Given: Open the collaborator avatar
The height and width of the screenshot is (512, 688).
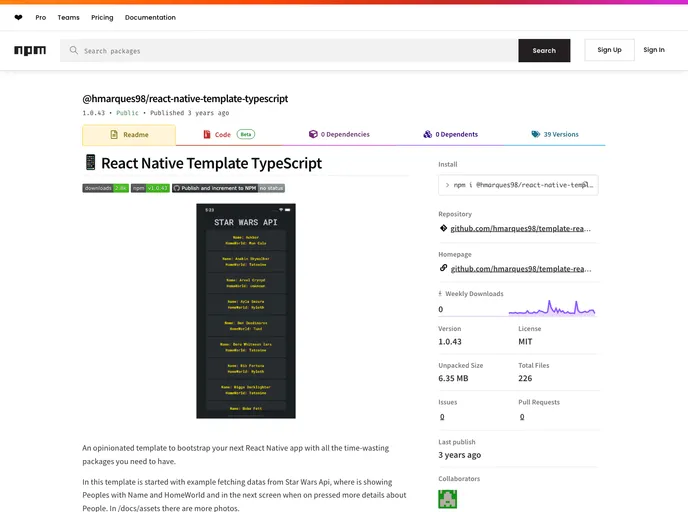Looking at the screenshot, I should [x=448, y=499].
